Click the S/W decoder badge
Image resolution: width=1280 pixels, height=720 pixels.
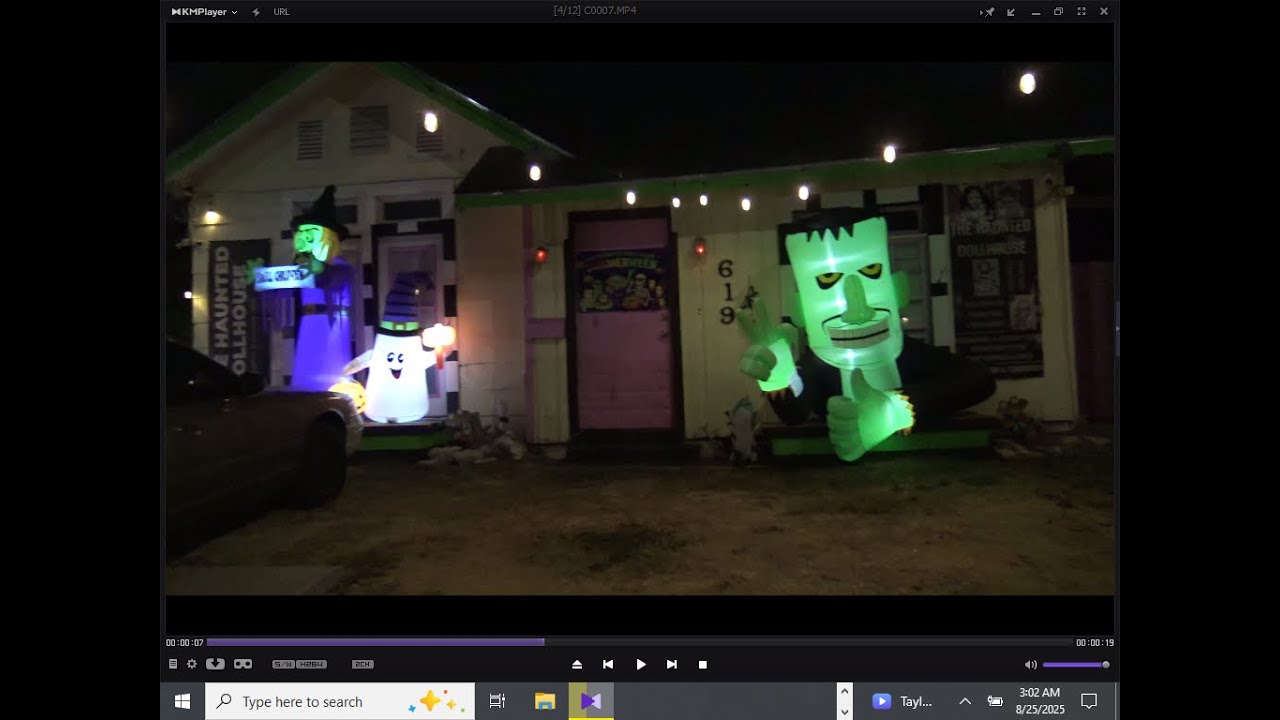pos(283,664)
